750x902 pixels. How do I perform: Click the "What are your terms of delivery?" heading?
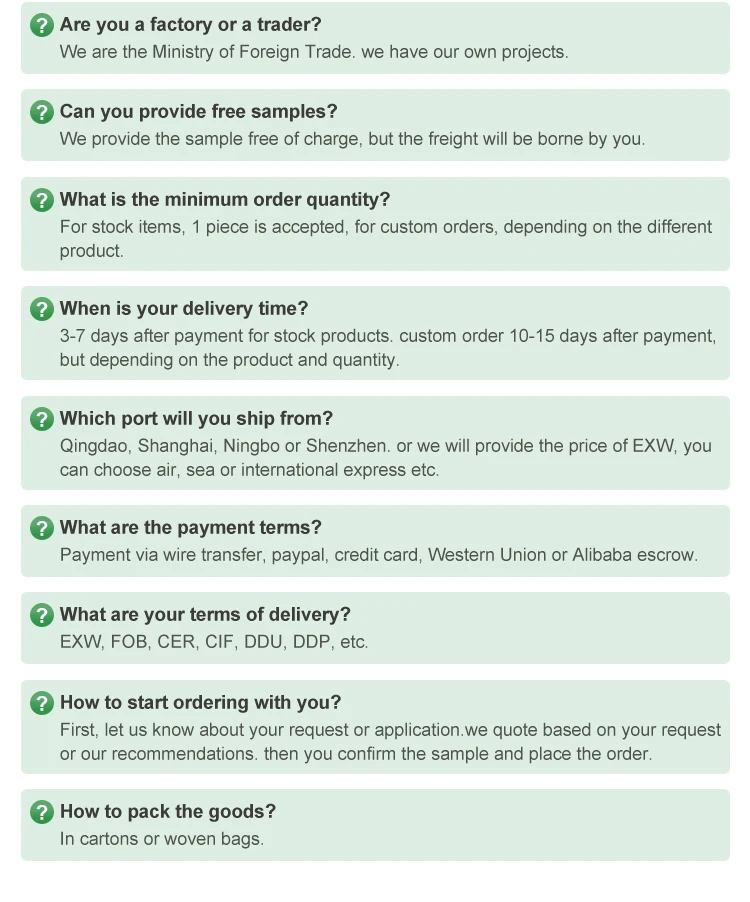205,615
